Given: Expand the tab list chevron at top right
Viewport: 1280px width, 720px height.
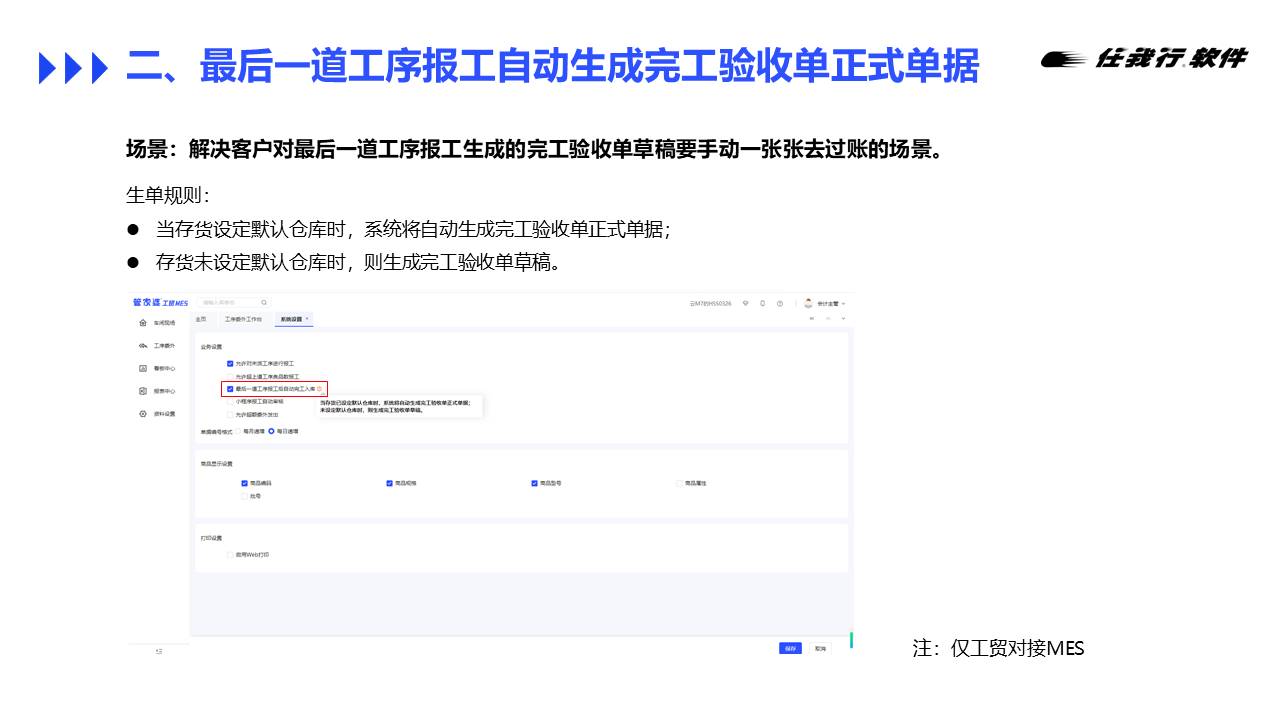Looking at the screenshot, I should [x=843, y=319].
